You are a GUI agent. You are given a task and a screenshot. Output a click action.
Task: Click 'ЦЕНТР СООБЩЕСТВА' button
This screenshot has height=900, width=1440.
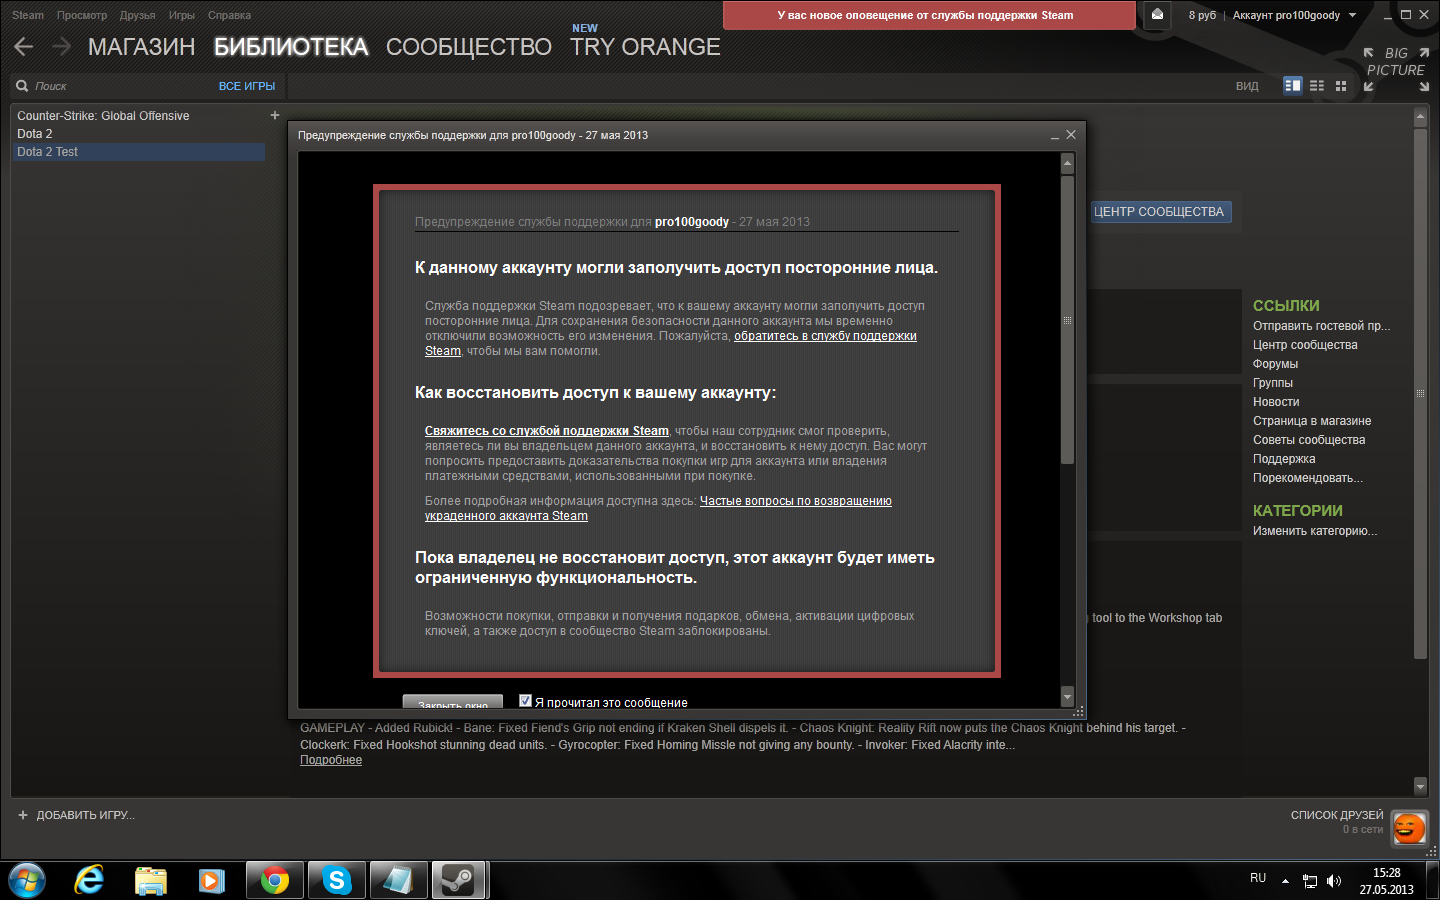pyautogui.click(x=1159, y=211)
